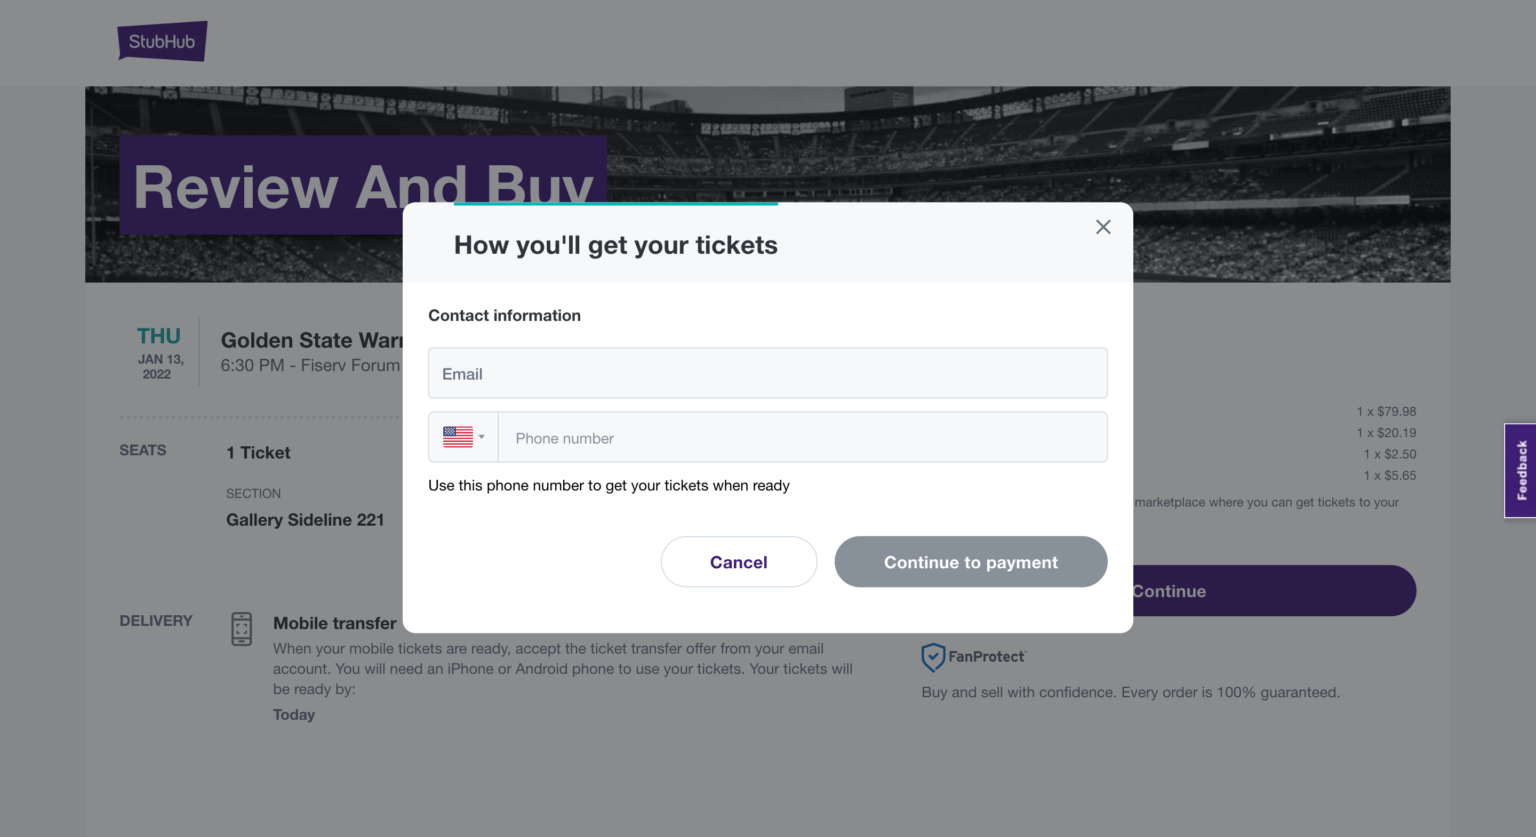
Task: Click the StubHub logo
Action: [x=162, y=41]
